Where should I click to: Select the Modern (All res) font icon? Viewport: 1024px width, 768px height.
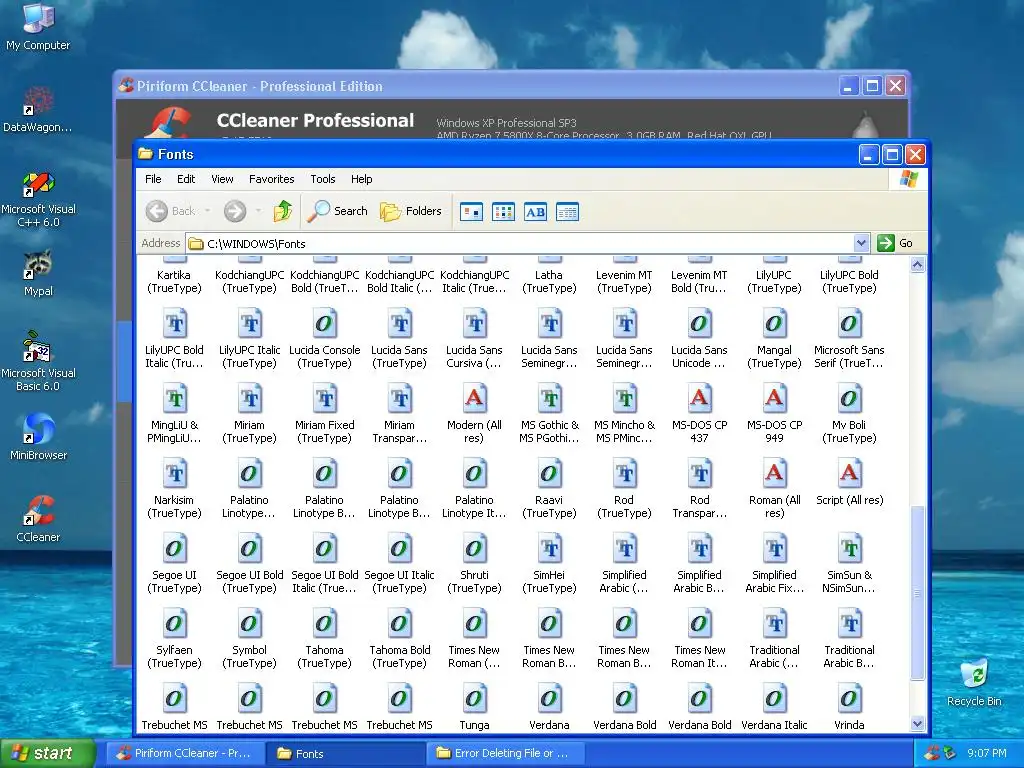click(x=474, y=413)
